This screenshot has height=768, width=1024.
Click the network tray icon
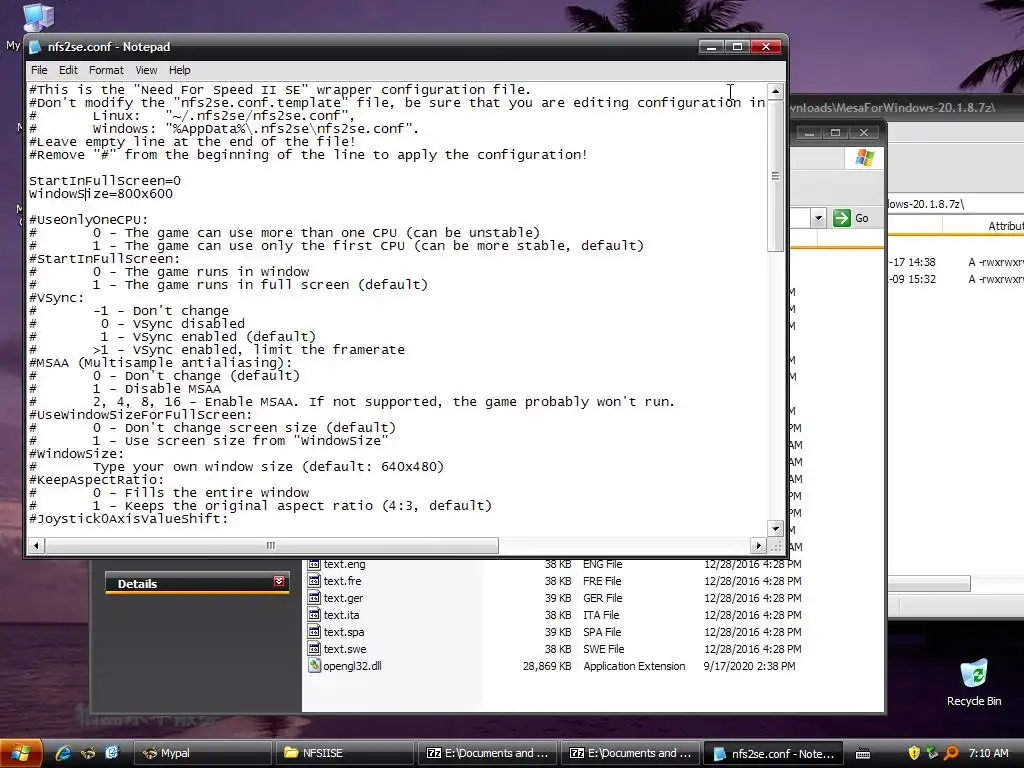pyautogui.click(x=932, y=753)
